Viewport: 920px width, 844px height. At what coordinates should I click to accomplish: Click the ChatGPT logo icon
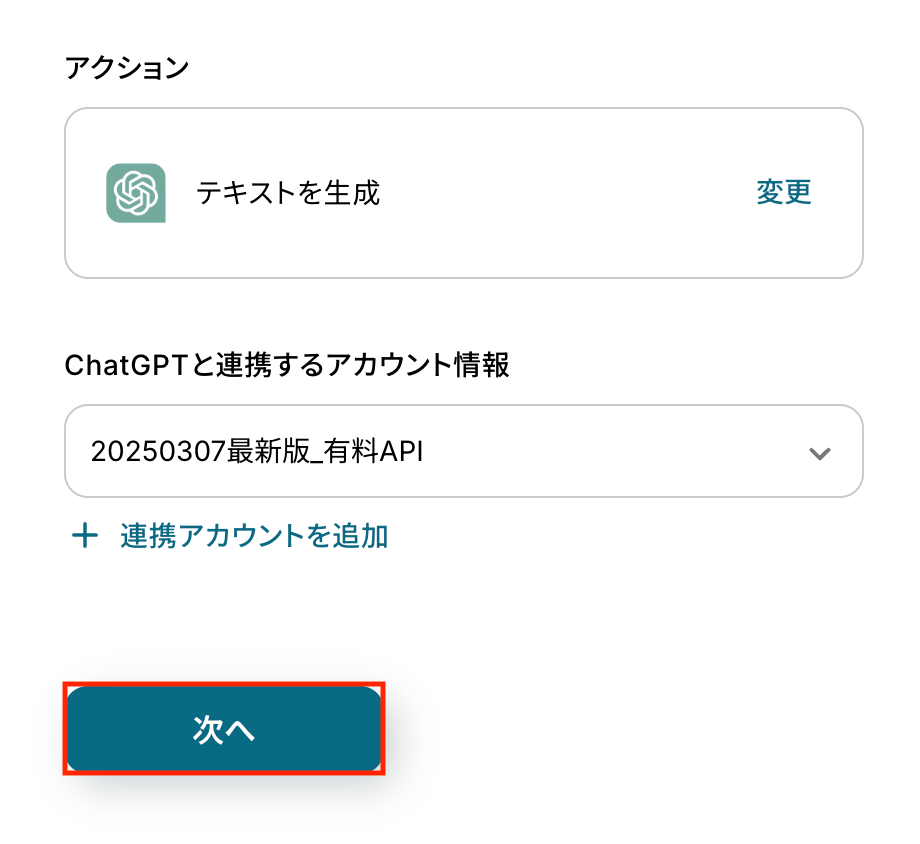(x=135, y=192)
